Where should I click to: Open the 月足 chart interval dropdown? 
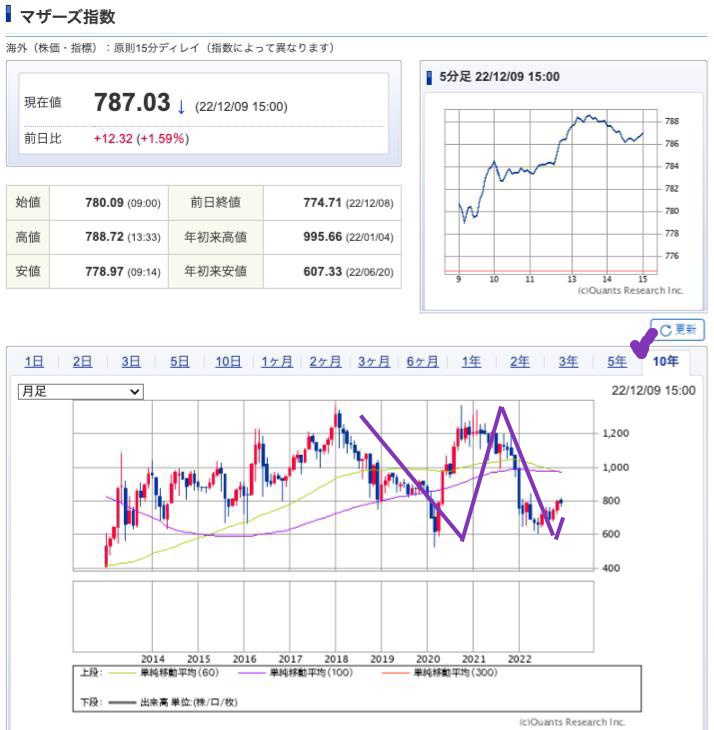pyautogui.click(x=81, y=392)
